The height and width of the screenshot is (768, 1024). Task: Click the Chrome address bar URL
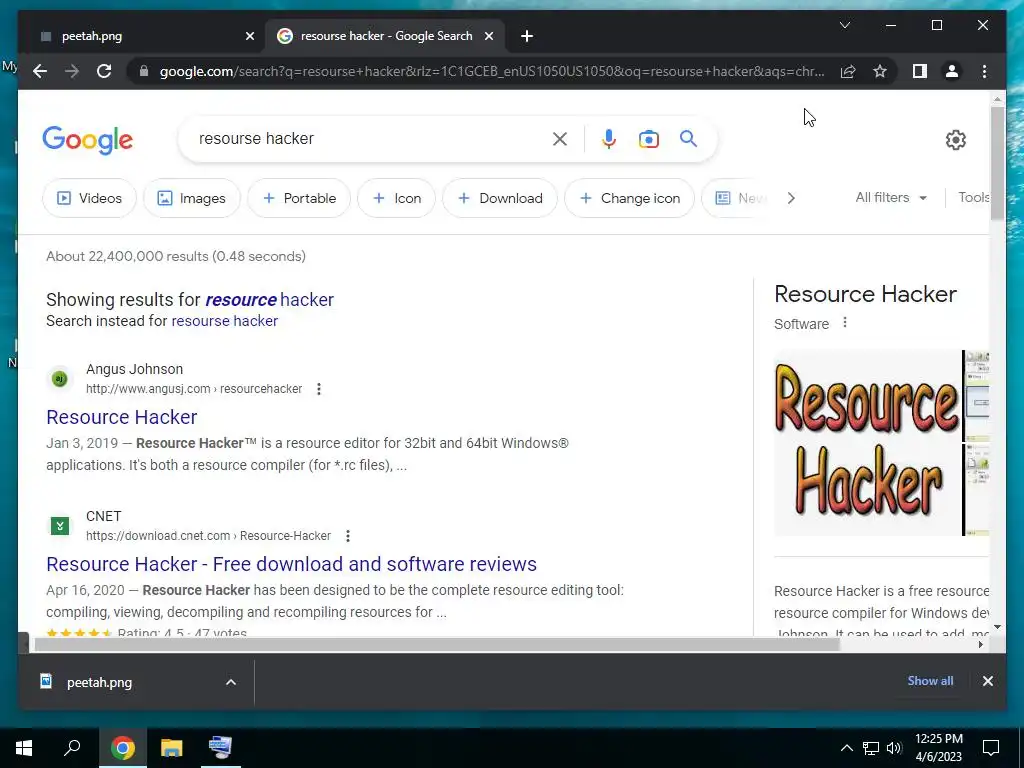[491, 71]
